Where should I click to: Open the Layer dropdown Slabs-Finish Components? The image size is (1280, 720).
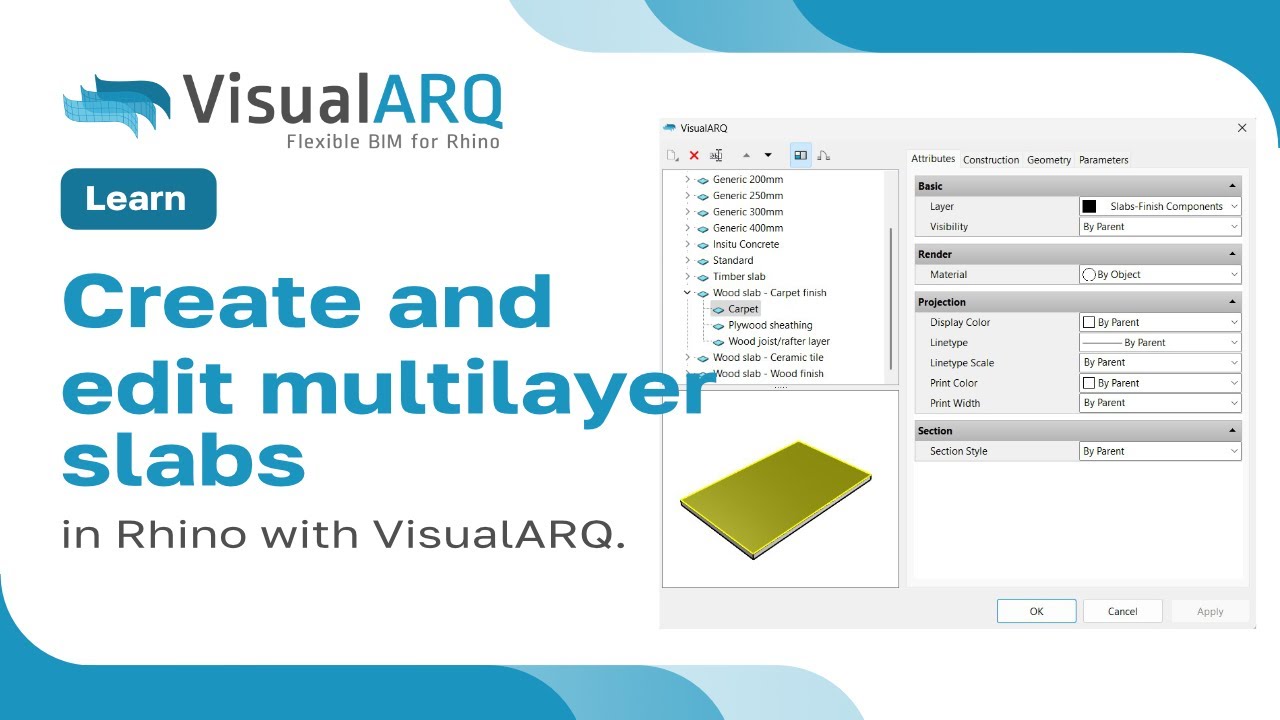click(1160, 206)
